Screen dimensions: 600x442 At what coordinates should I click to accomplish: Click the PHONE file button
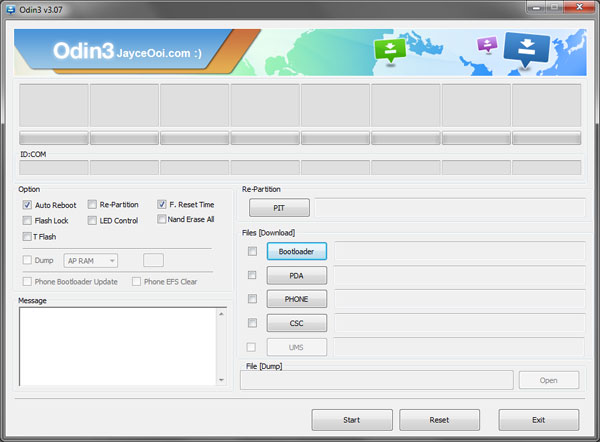point(297,299)
